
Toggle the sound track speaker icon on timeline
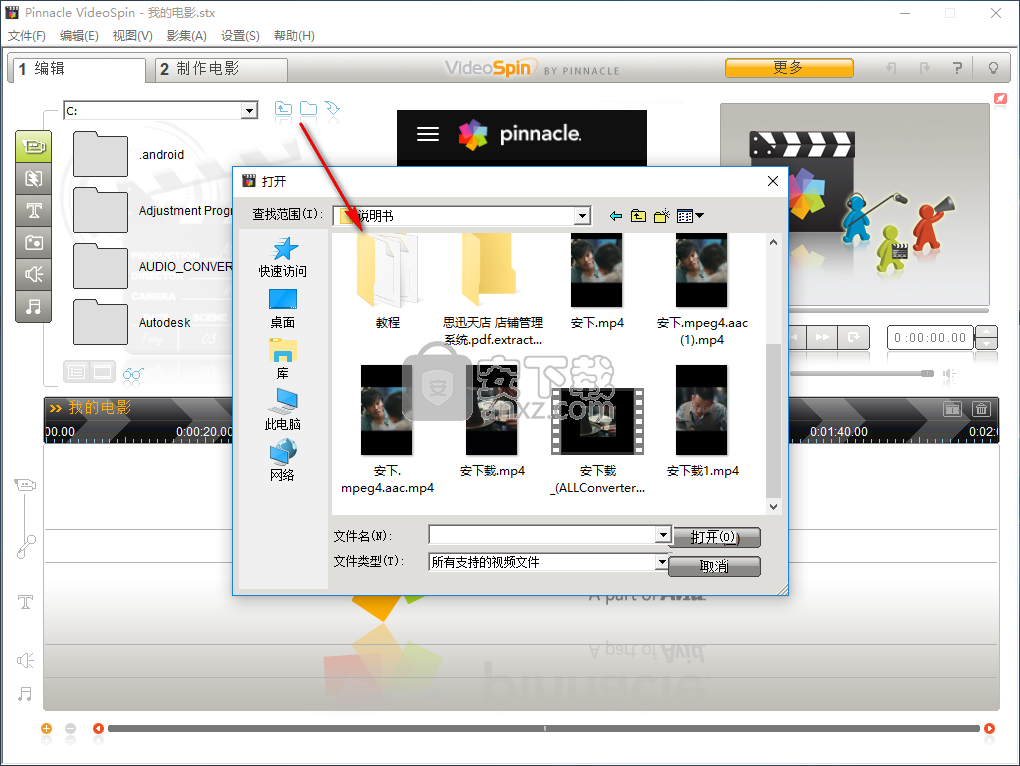(x=25, y=661)
